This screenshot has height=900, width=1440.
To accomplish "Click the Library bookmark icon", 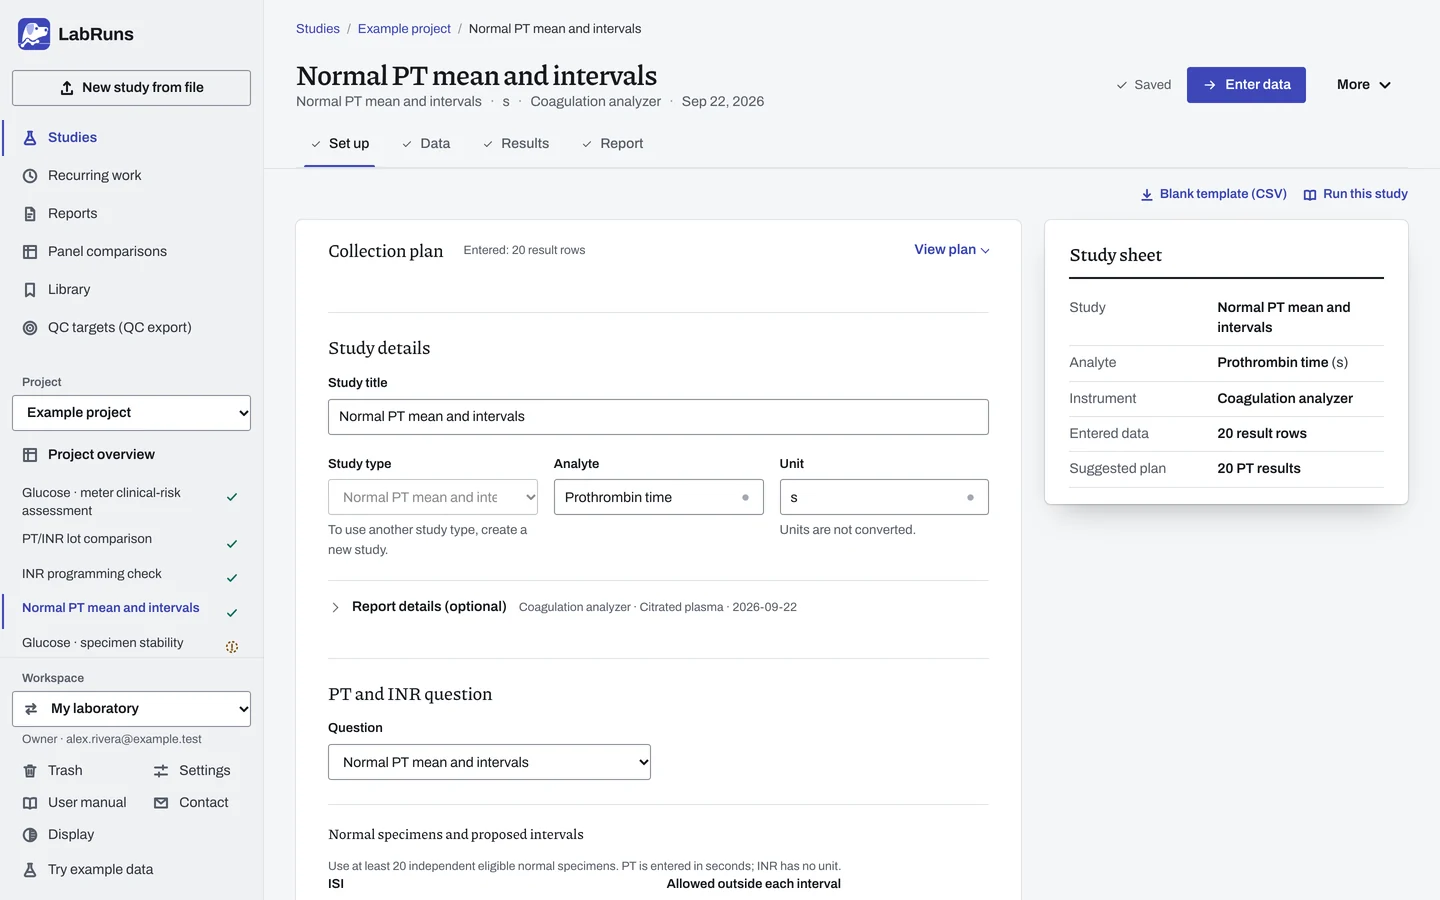I will point(30,290).
